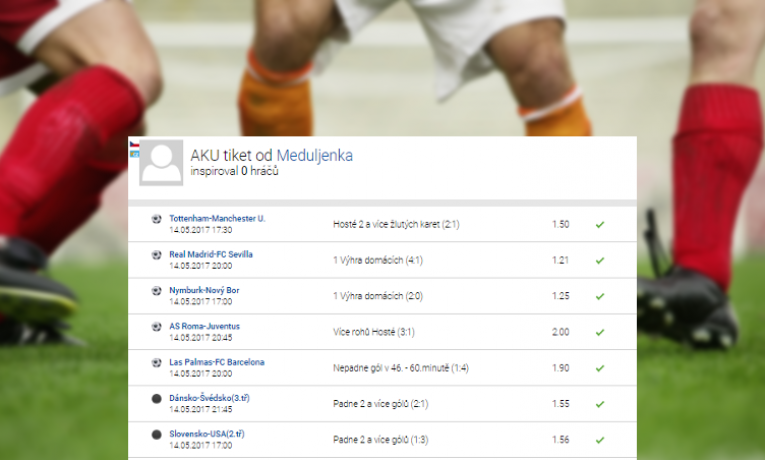Open the Dánsko-Švédsko(3.tř) match link
This screenshot has height=460, width=765.
point(209,398)
